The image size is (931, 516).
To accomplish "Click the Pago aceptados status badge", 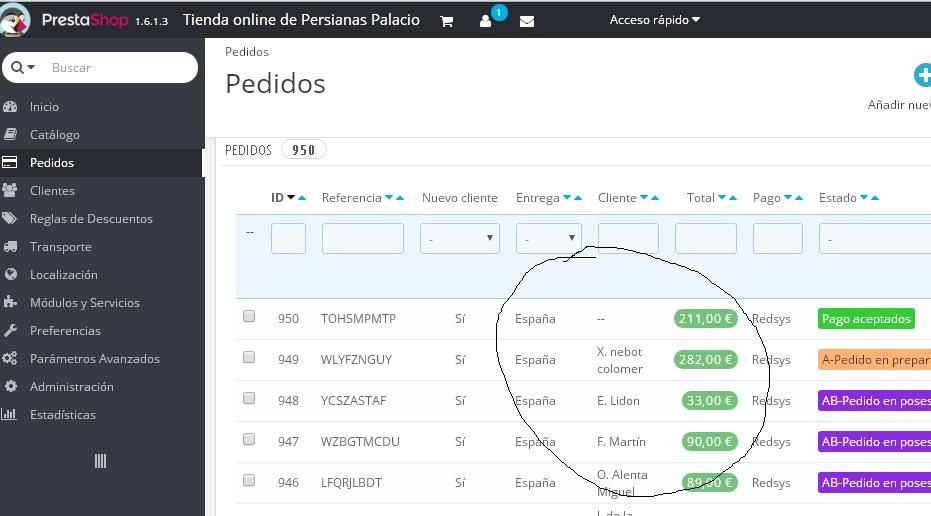I will pyautogui.click(x=866, y=319).
